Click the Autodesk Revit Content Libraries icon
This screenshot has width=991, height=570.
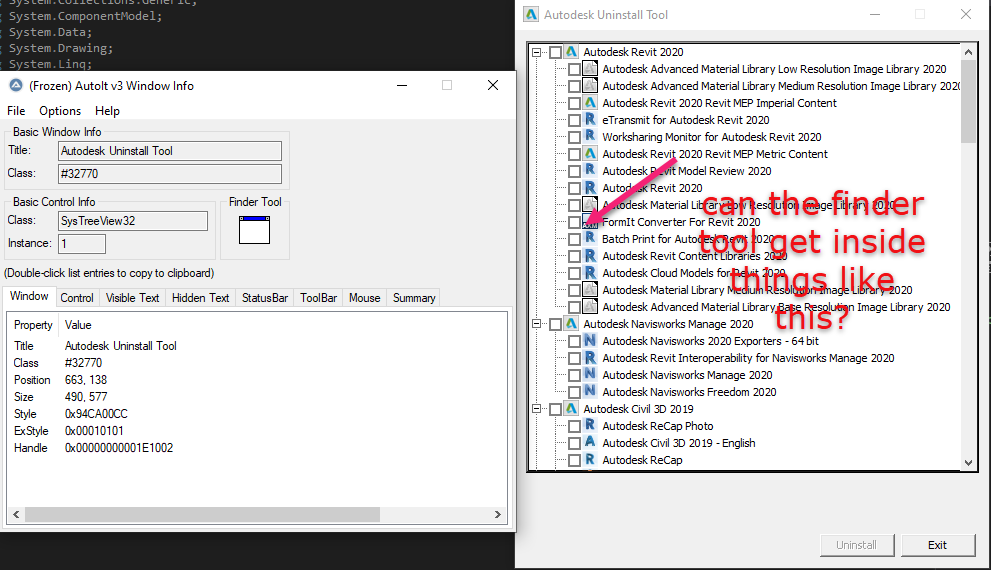(x=590, y=256)
